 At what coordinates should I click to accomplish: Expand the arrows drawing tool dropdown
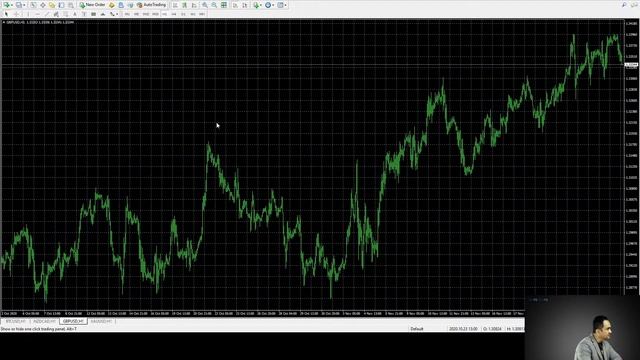(x=117, y=14)
